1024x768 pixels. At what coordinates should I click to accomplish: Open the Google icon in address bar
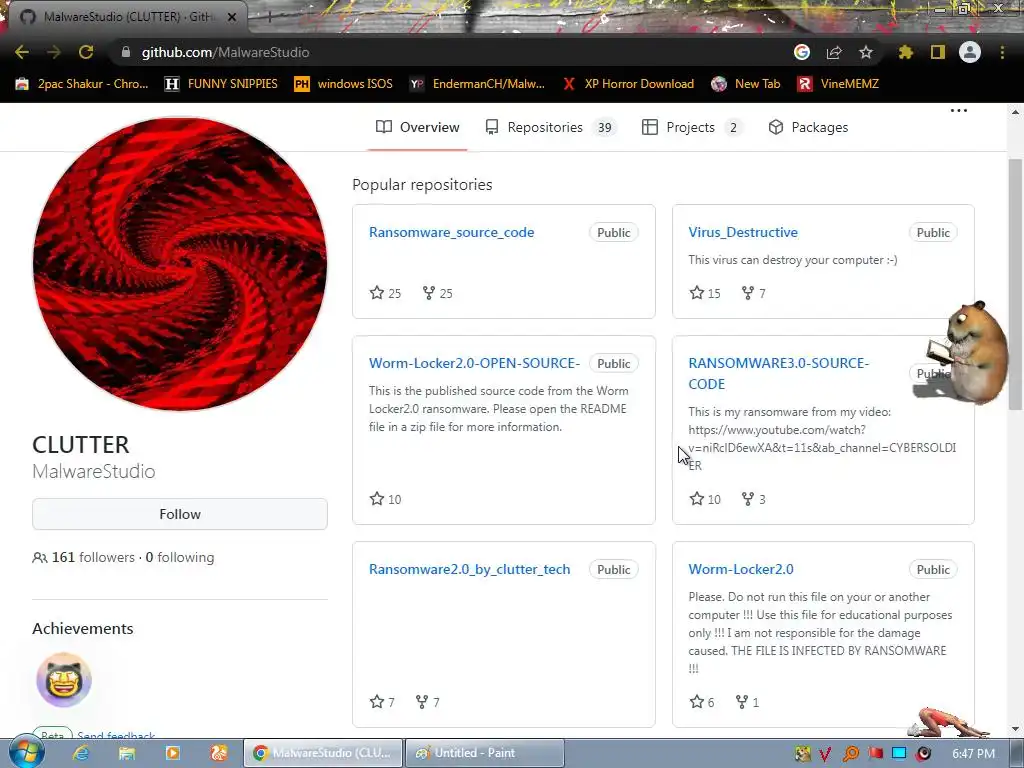pyautogui.click(x=802, y=52)
